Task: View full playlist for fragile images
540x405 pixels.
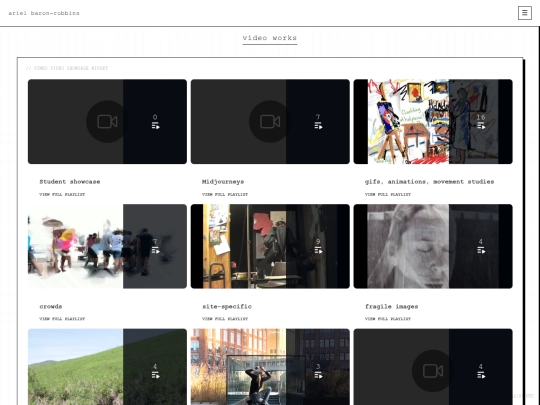Action: [388, 319]
